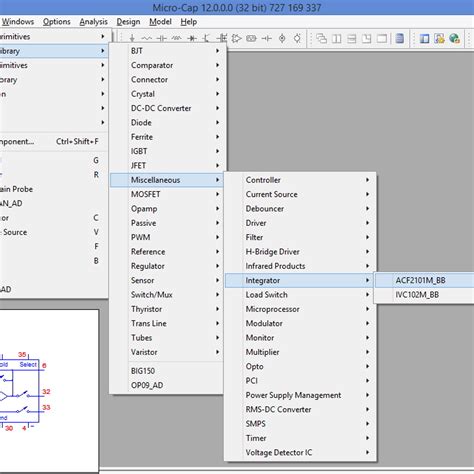Screen dimensions: 474x474
Task: Select the Opamp triangle tool
Action: [236, 39]
